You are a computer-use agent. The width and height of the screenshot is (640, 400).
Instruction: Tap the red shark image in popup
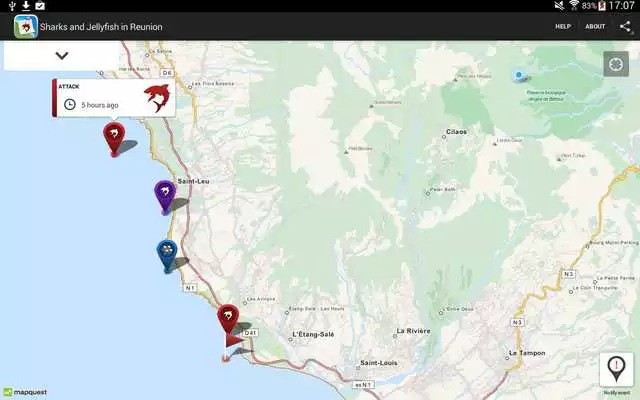click(x=157, y=98)
